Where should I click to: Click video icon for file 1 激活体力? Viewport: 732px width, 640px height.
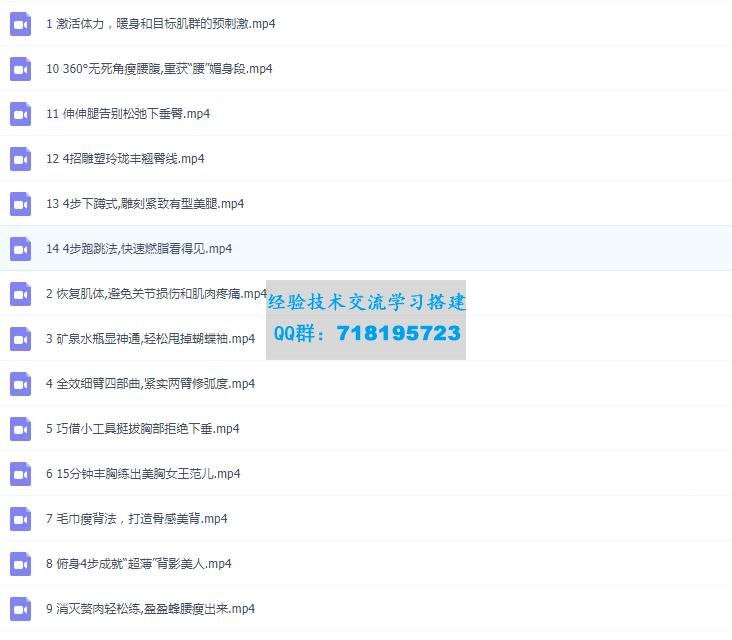click(21, 24)
